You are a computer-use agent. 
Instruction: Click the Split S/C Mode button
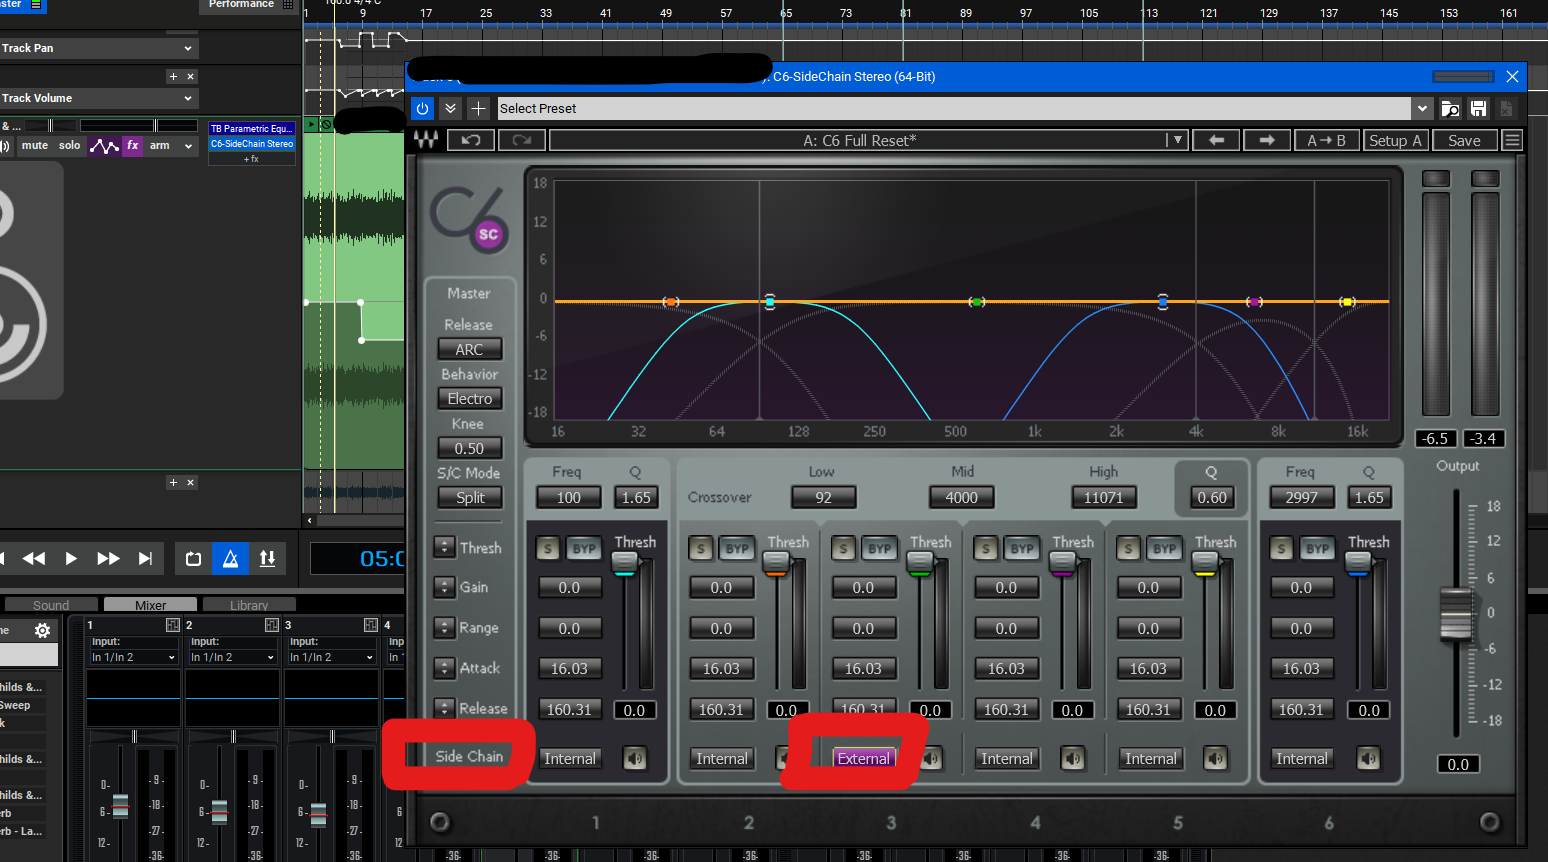click(x=469, y=497)
